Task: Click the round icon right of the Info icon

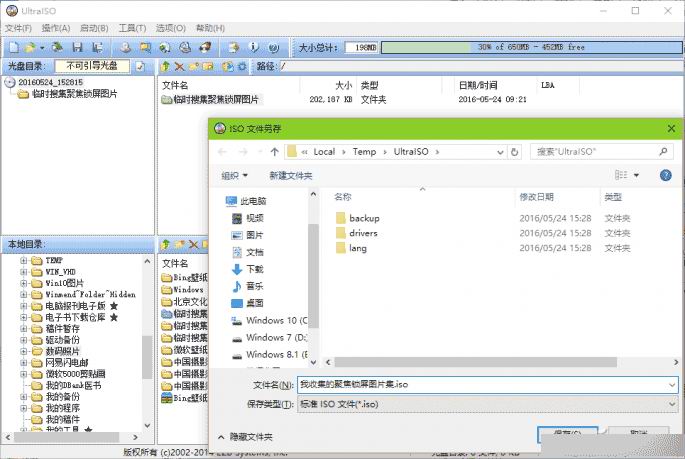Action: tap(274, 47)
